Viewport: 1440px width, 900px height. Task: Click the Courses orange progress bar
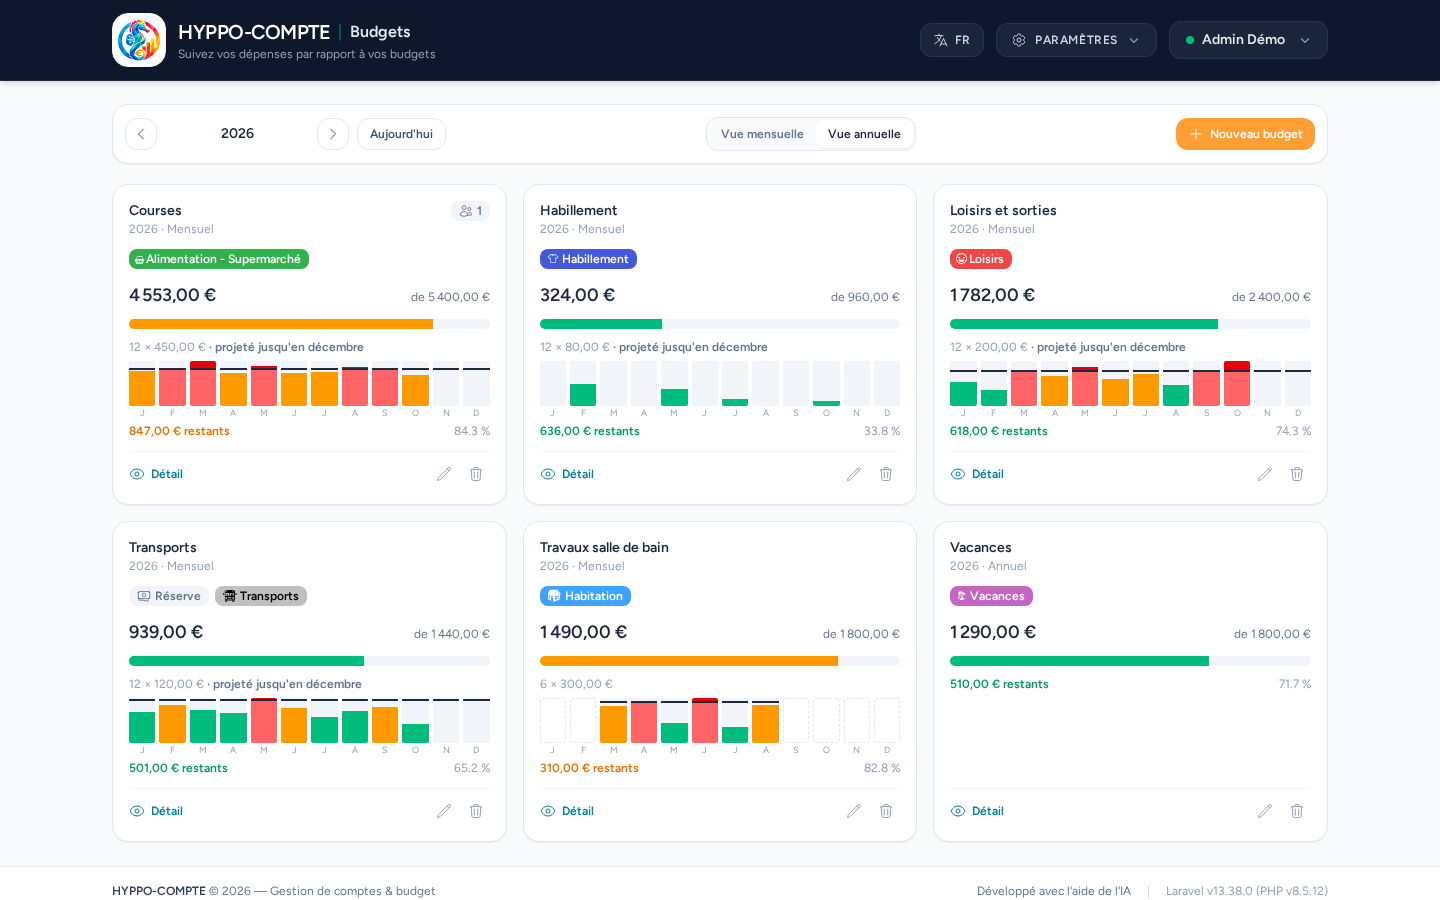tap(309, 324)
